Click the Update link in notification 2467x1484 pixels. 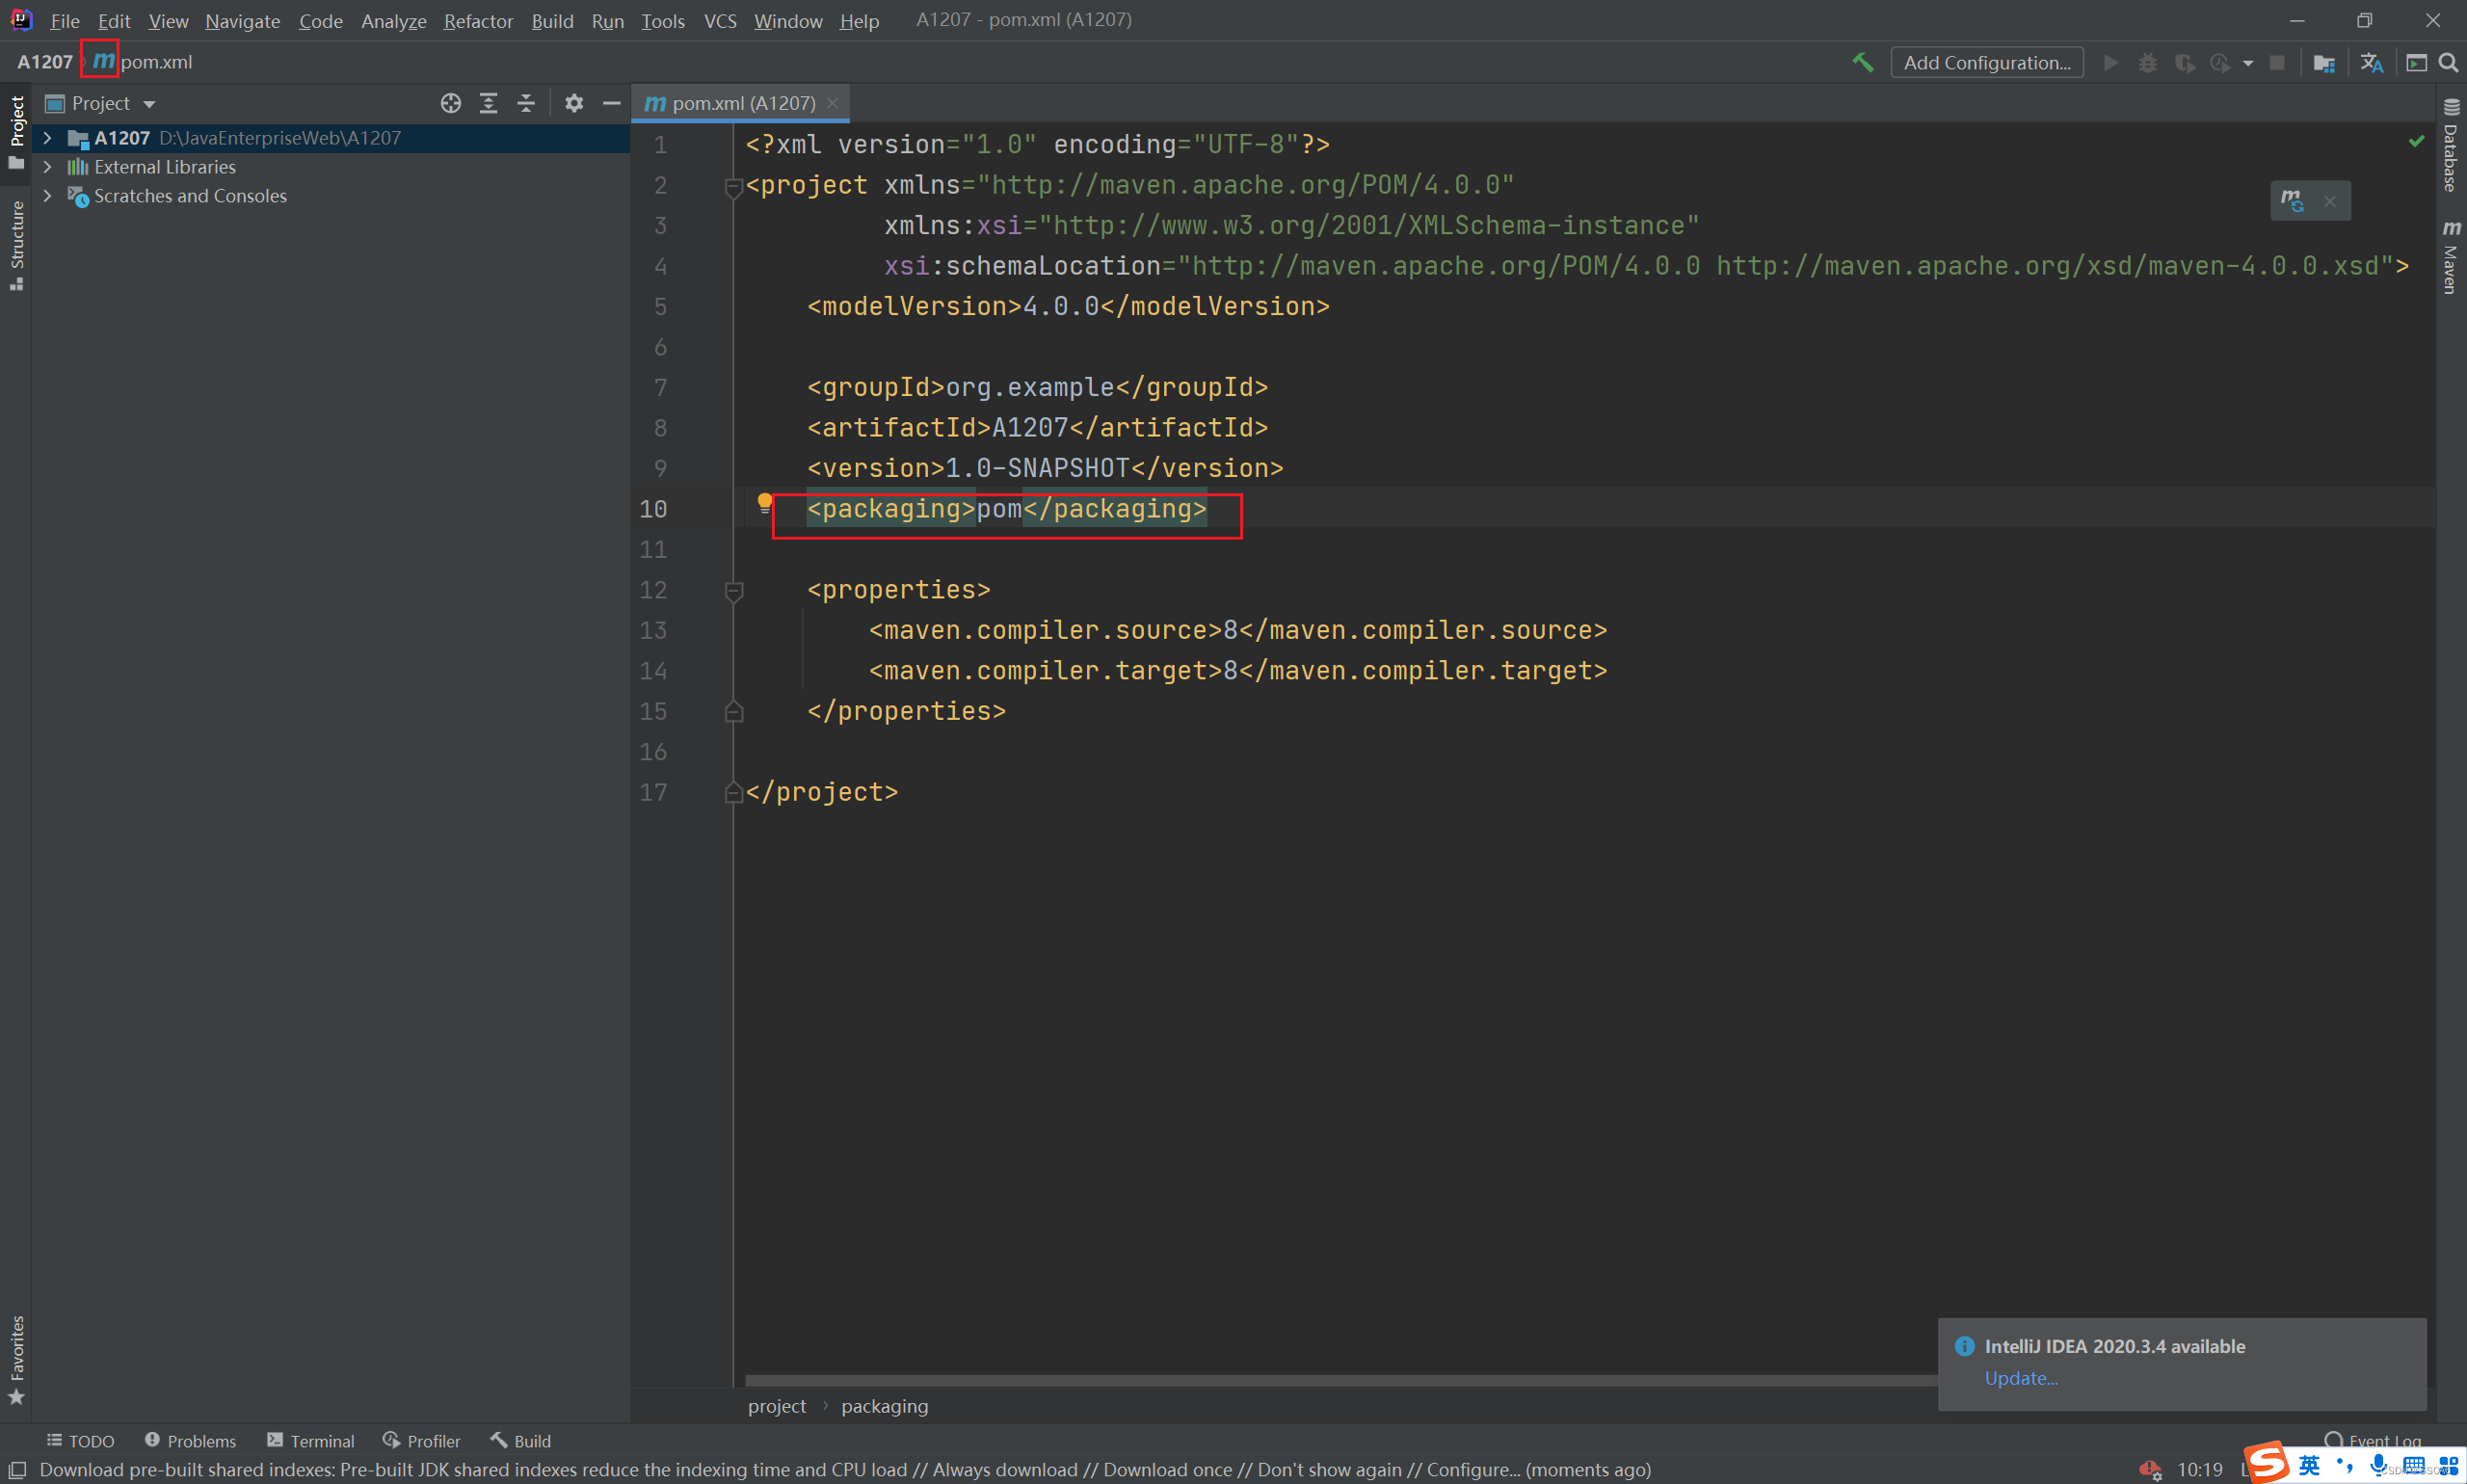[2020, 1378]
